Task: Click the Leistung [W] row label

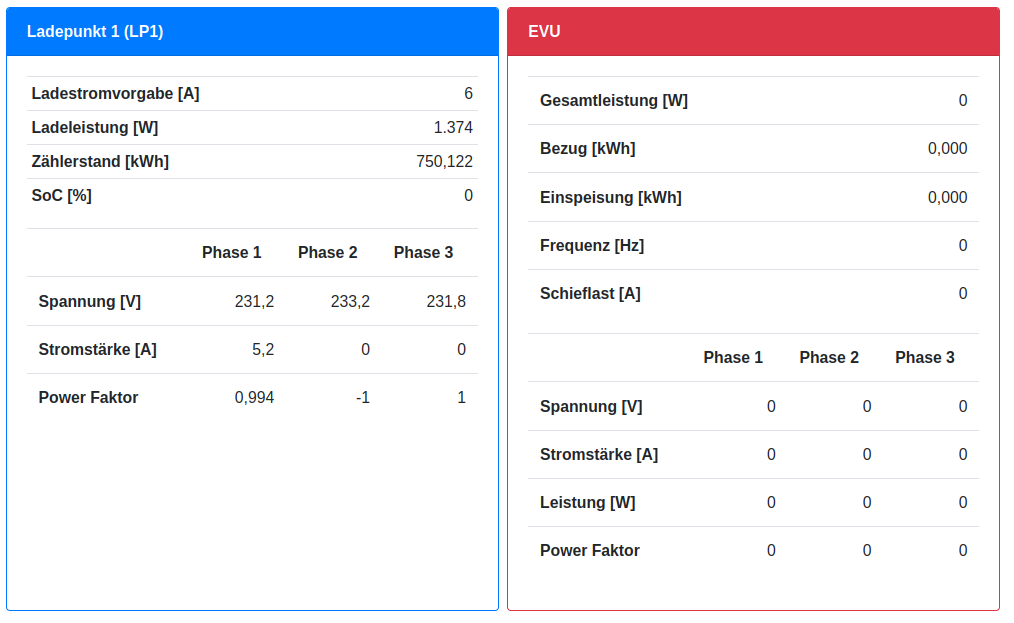Action: pos(587,503)
